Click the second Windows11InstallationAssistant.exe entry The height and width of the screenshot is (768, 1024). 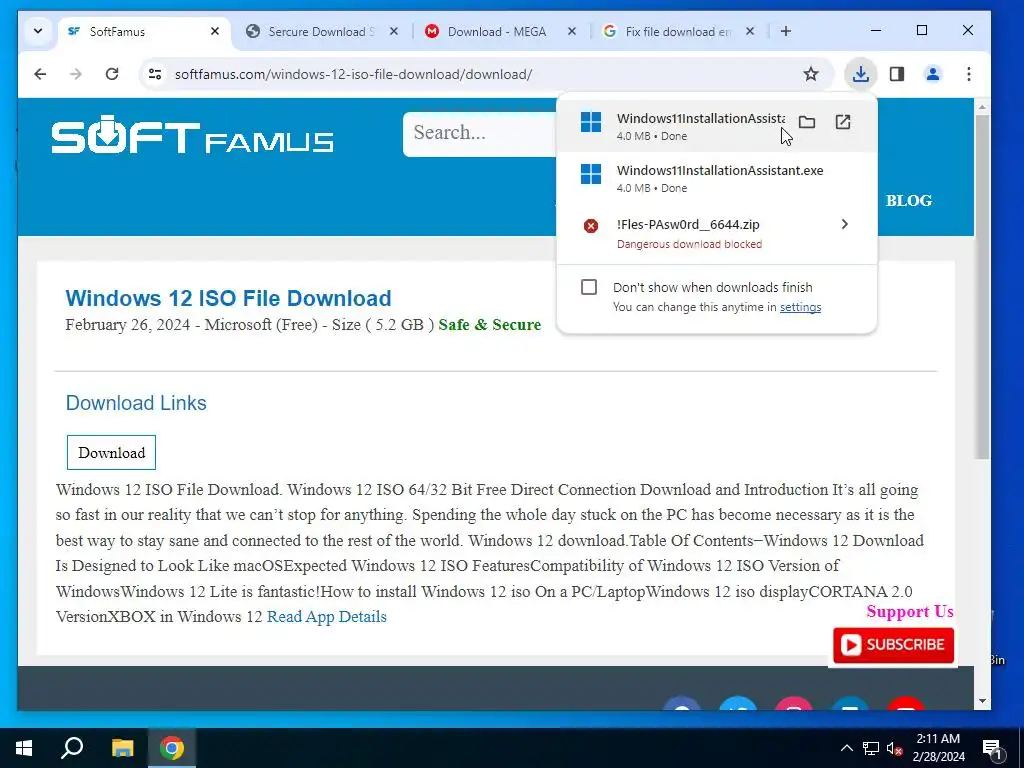click(x=716, y=178)
